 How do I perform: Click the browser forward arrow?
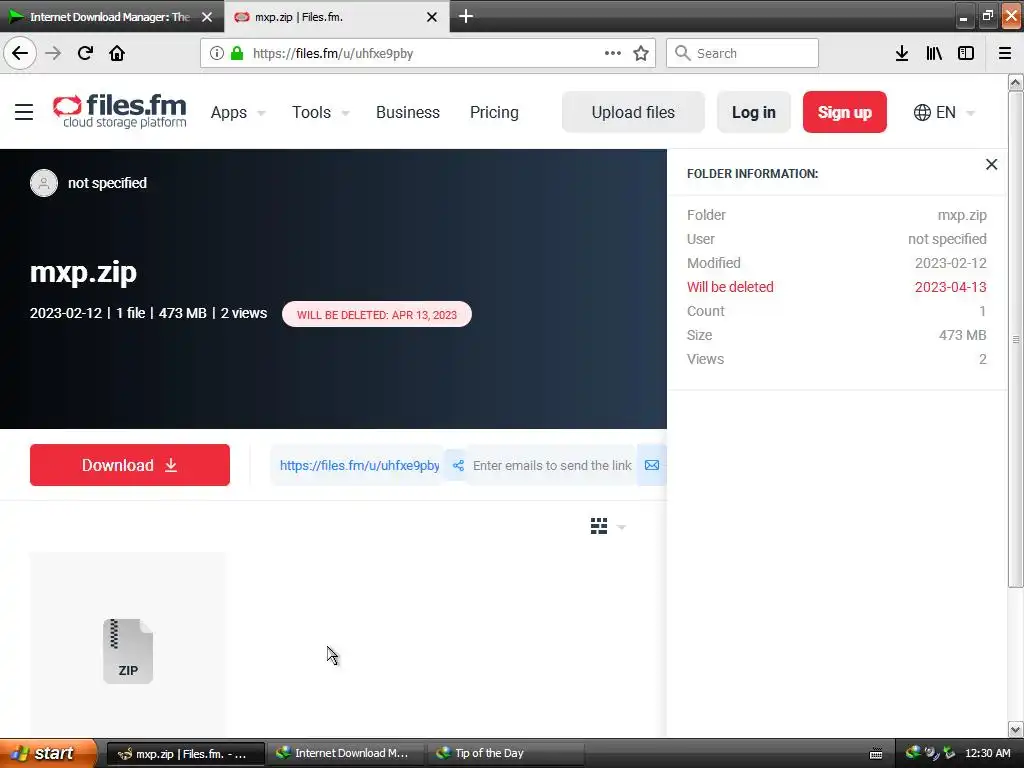[x=53, y=53]
